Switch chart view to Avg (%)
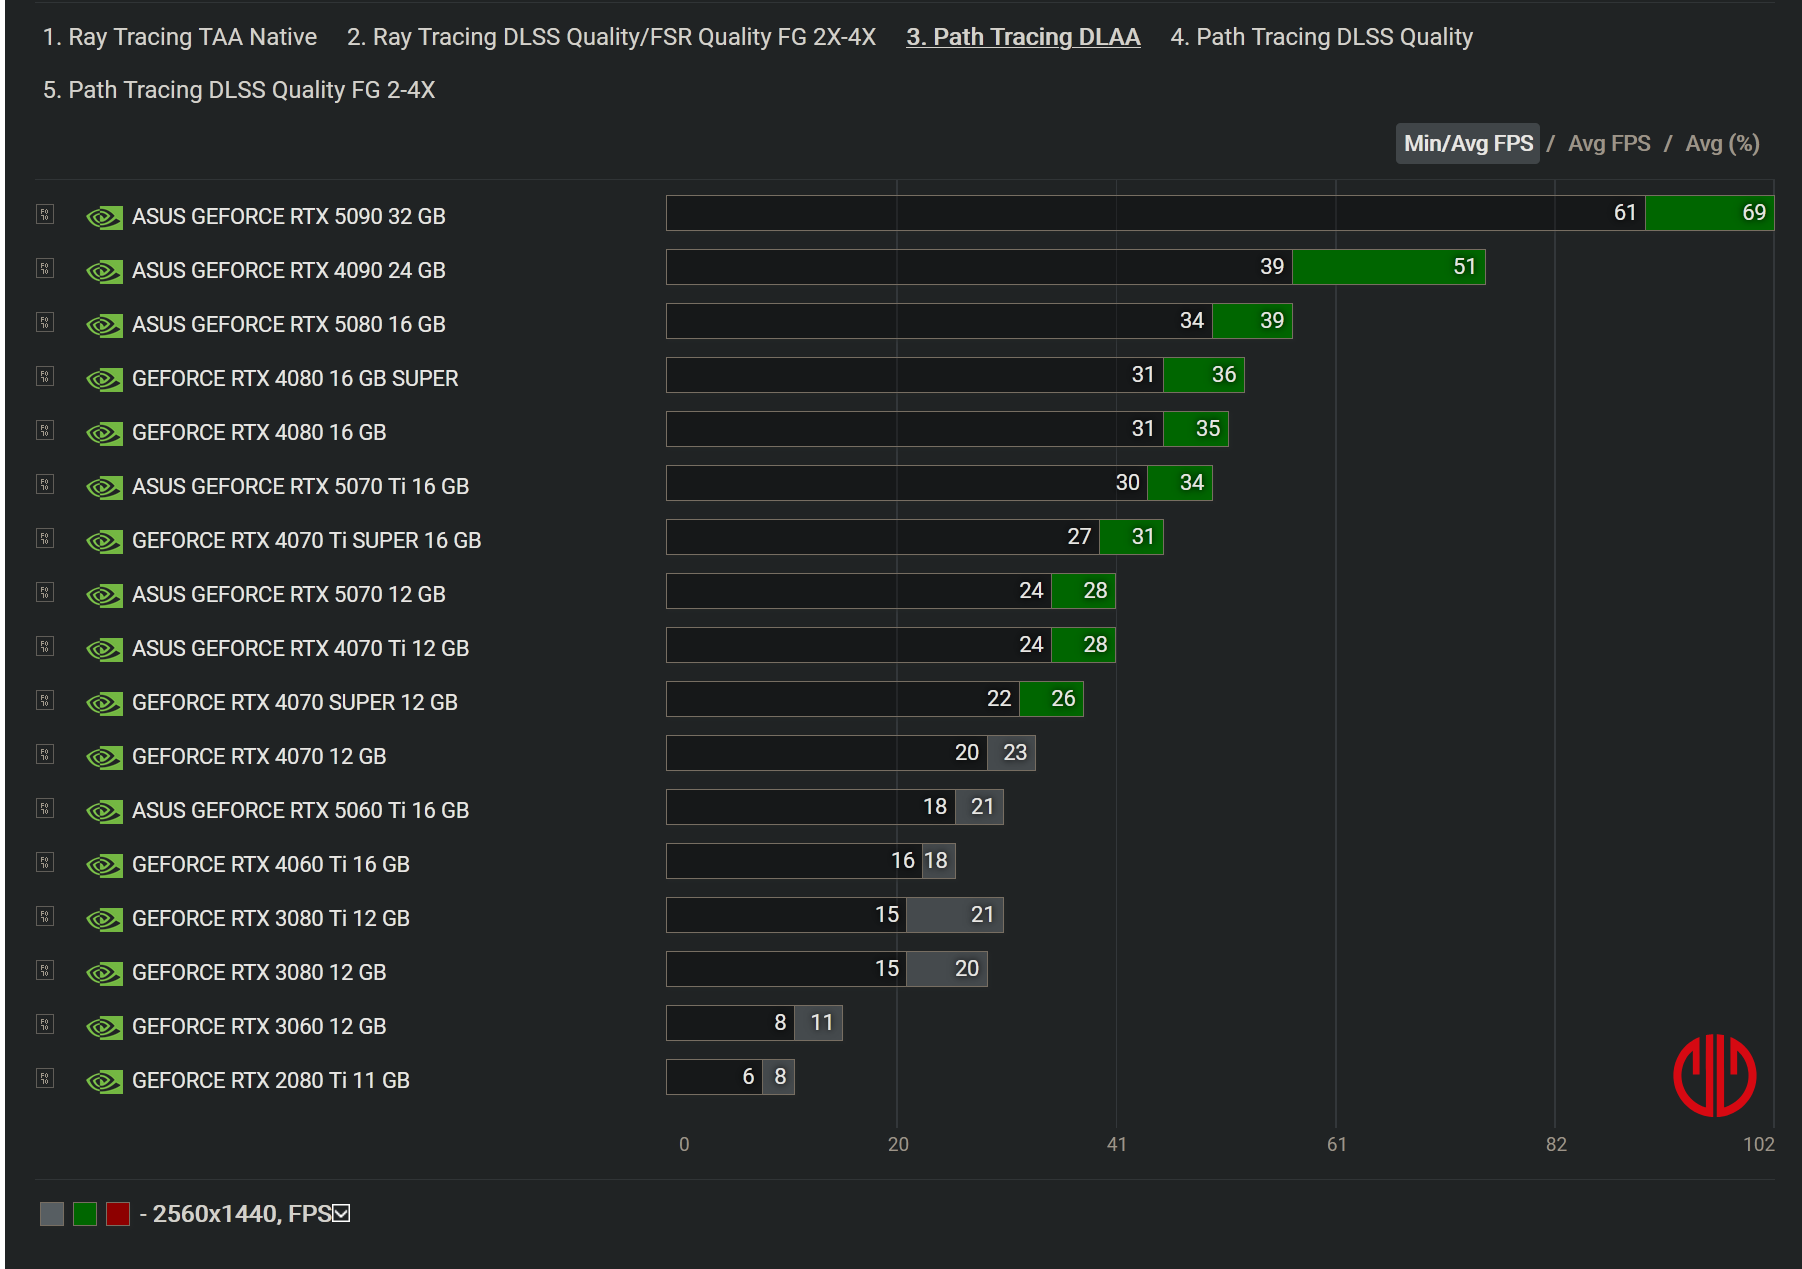This screenshot has width=1802, height=1269. [1721, 144]
